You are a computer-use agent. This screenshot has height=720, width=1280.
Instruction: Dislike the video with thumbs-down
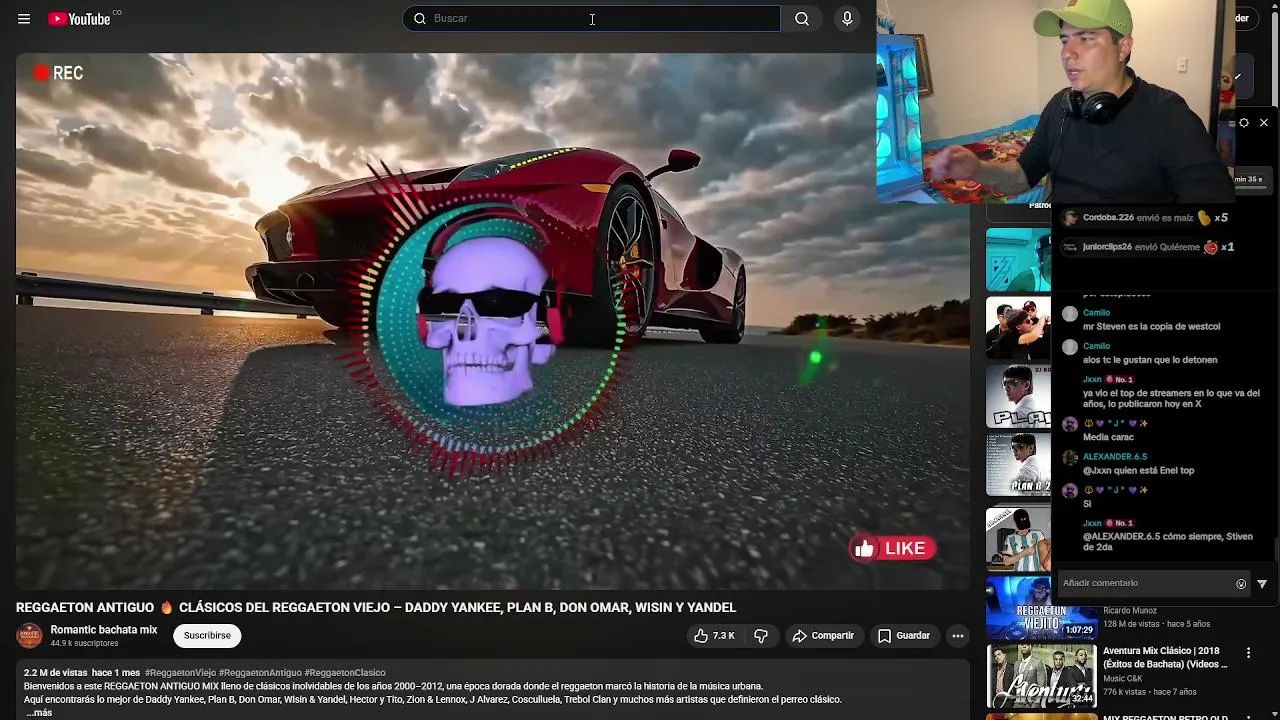(x=761, y=636)
